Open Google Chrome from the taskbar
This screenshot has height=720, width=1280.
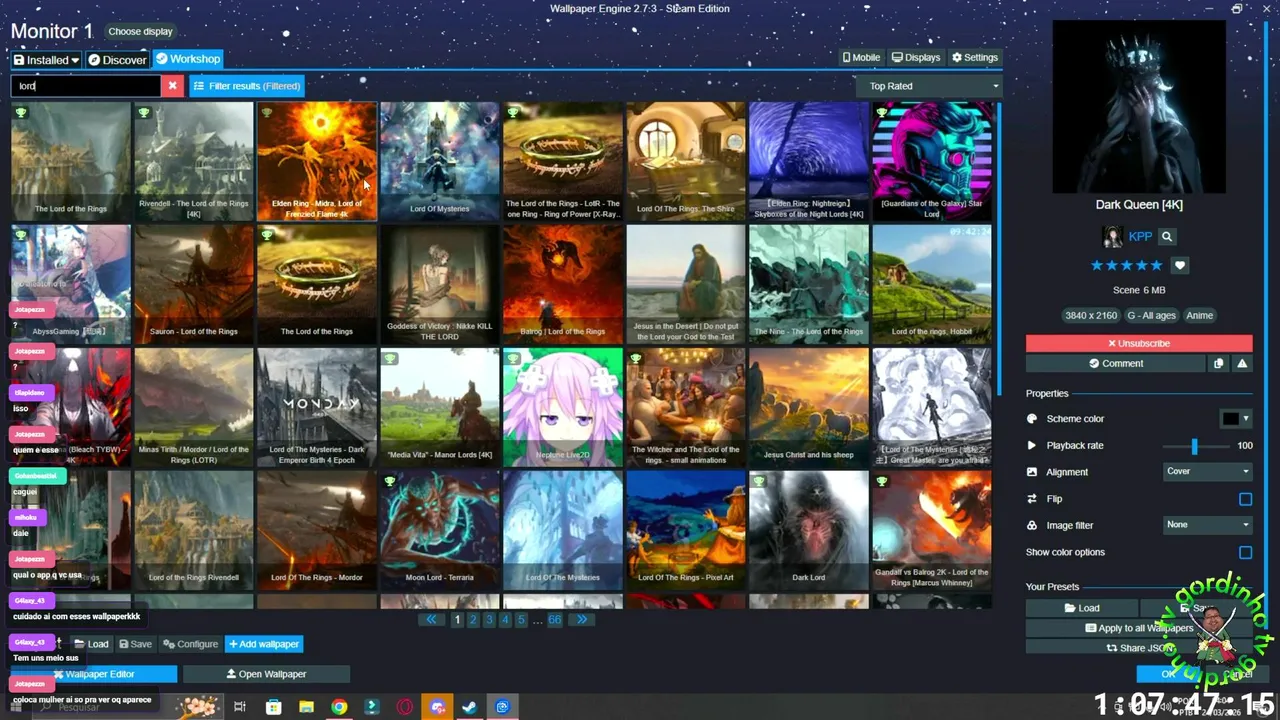click(339, 707)
